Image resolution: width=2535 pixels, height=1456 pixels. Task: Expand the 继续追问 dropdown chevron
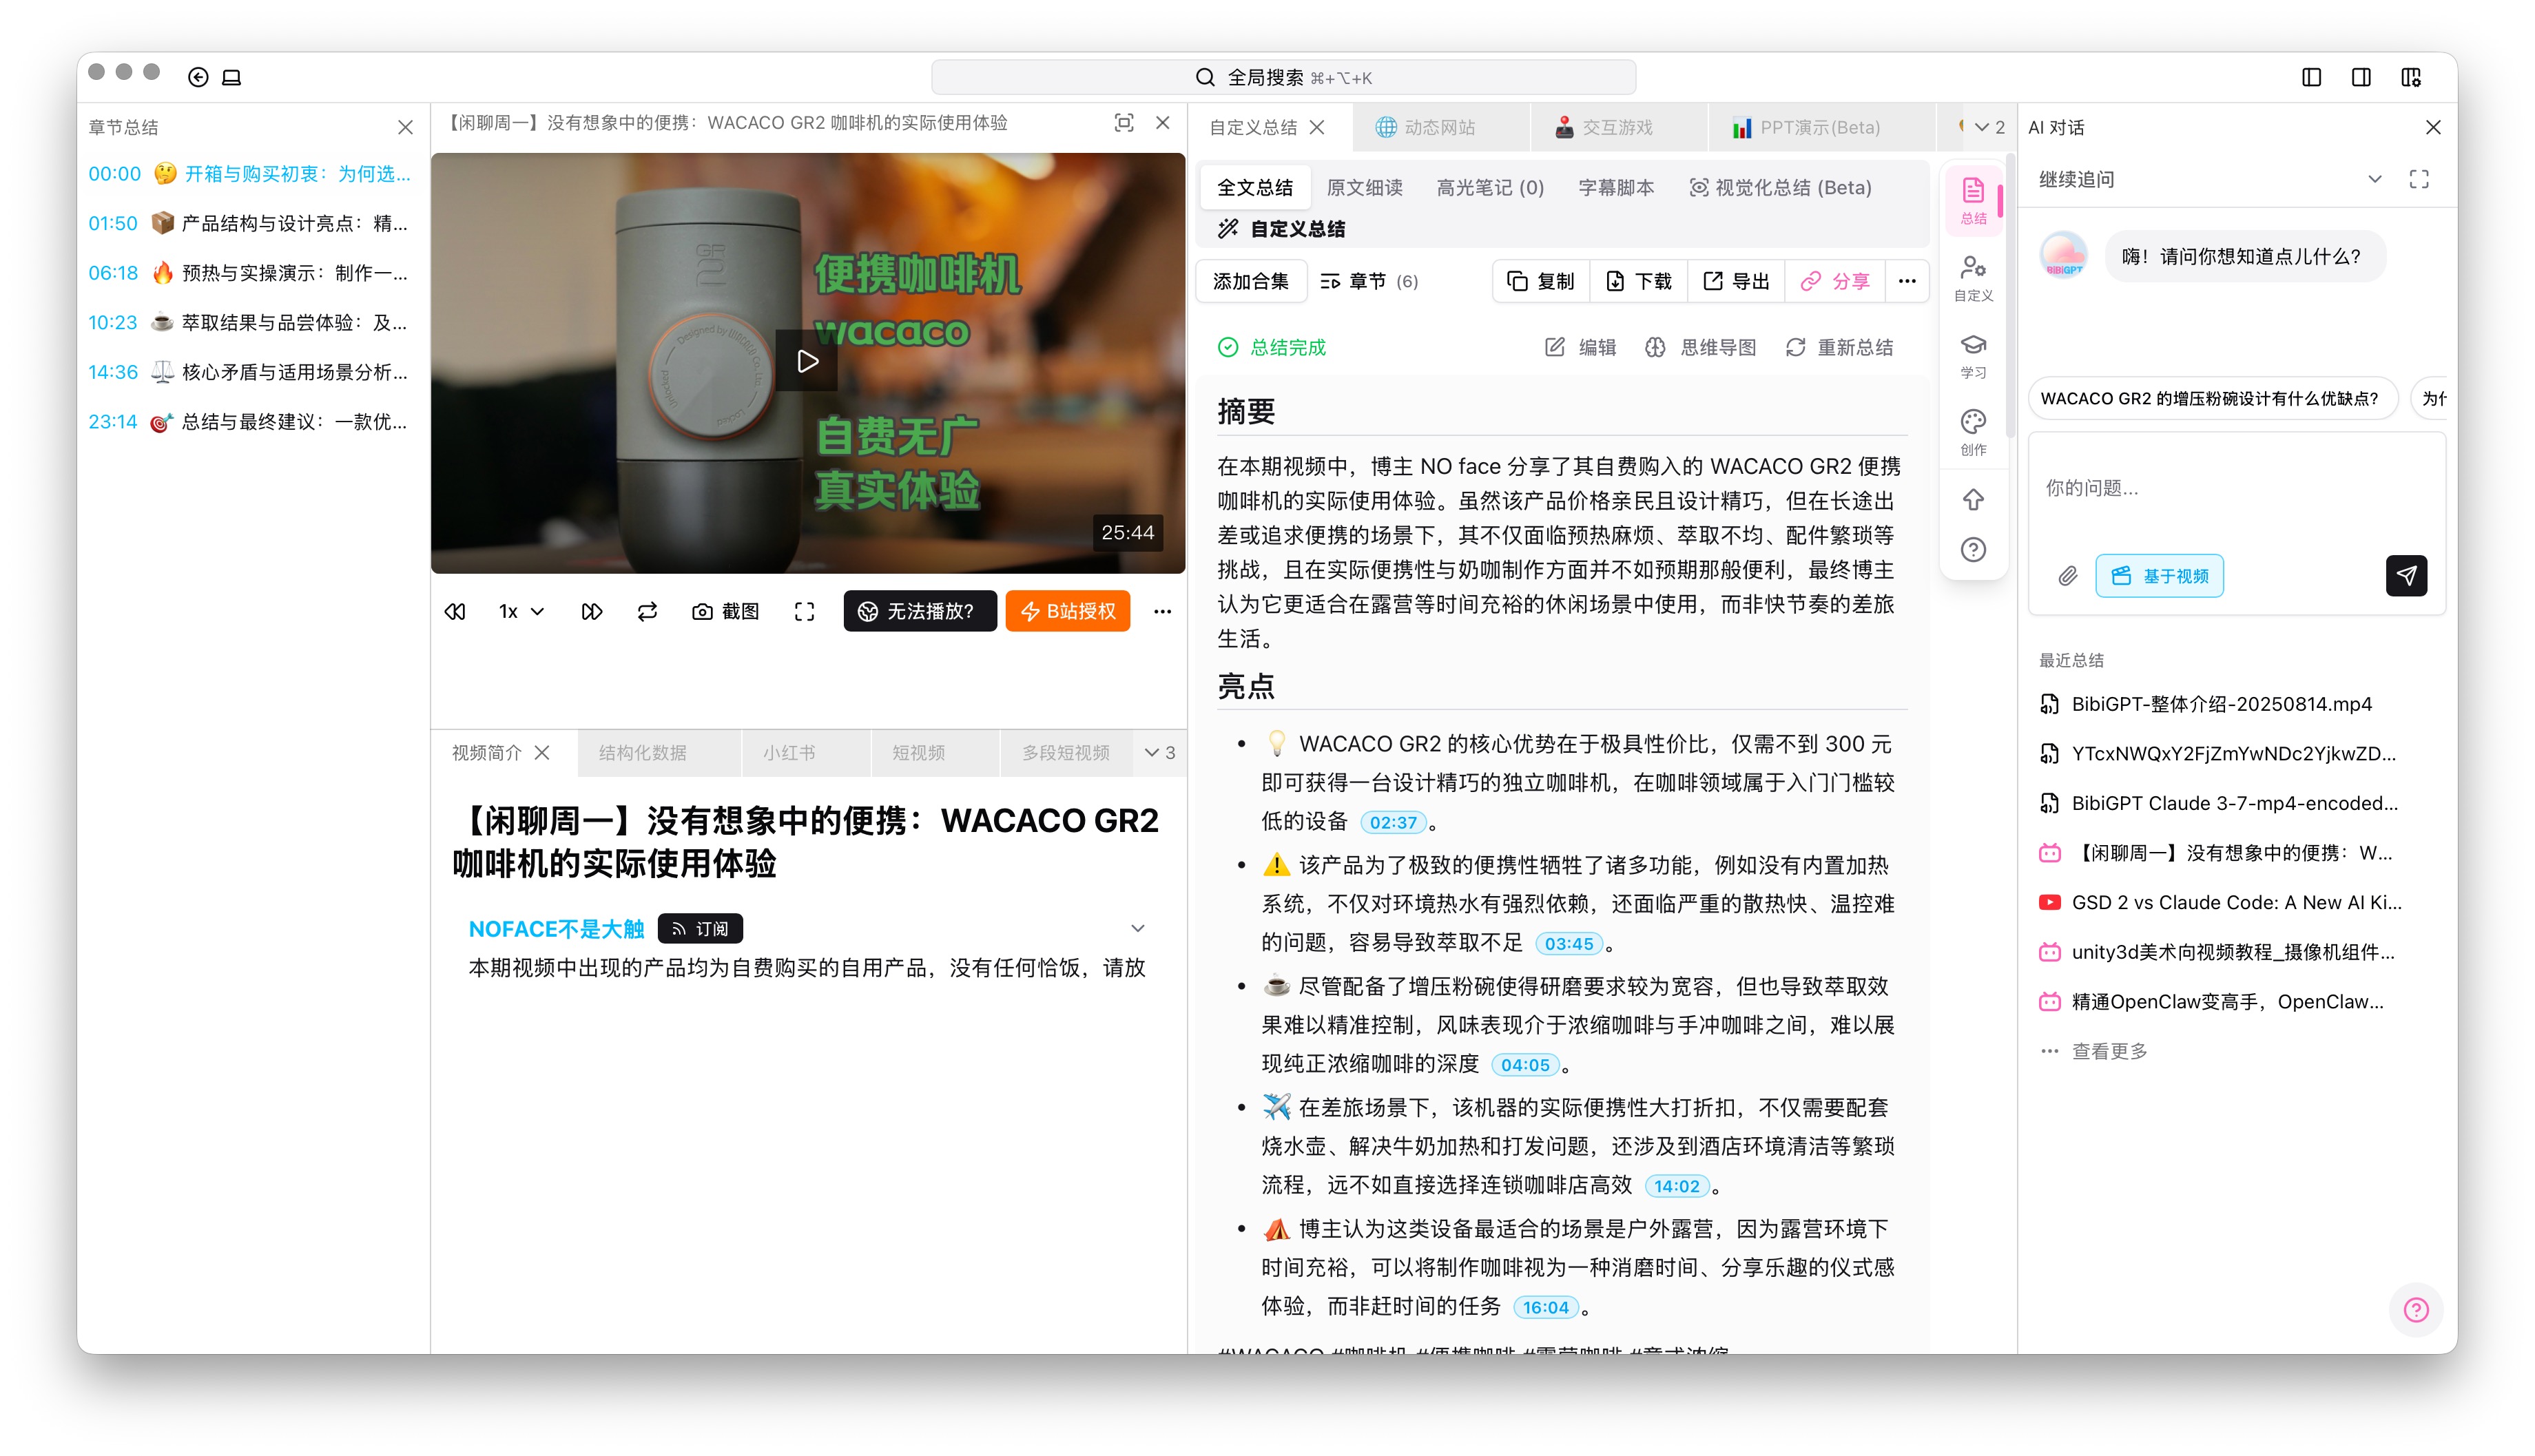point(2374,179)
